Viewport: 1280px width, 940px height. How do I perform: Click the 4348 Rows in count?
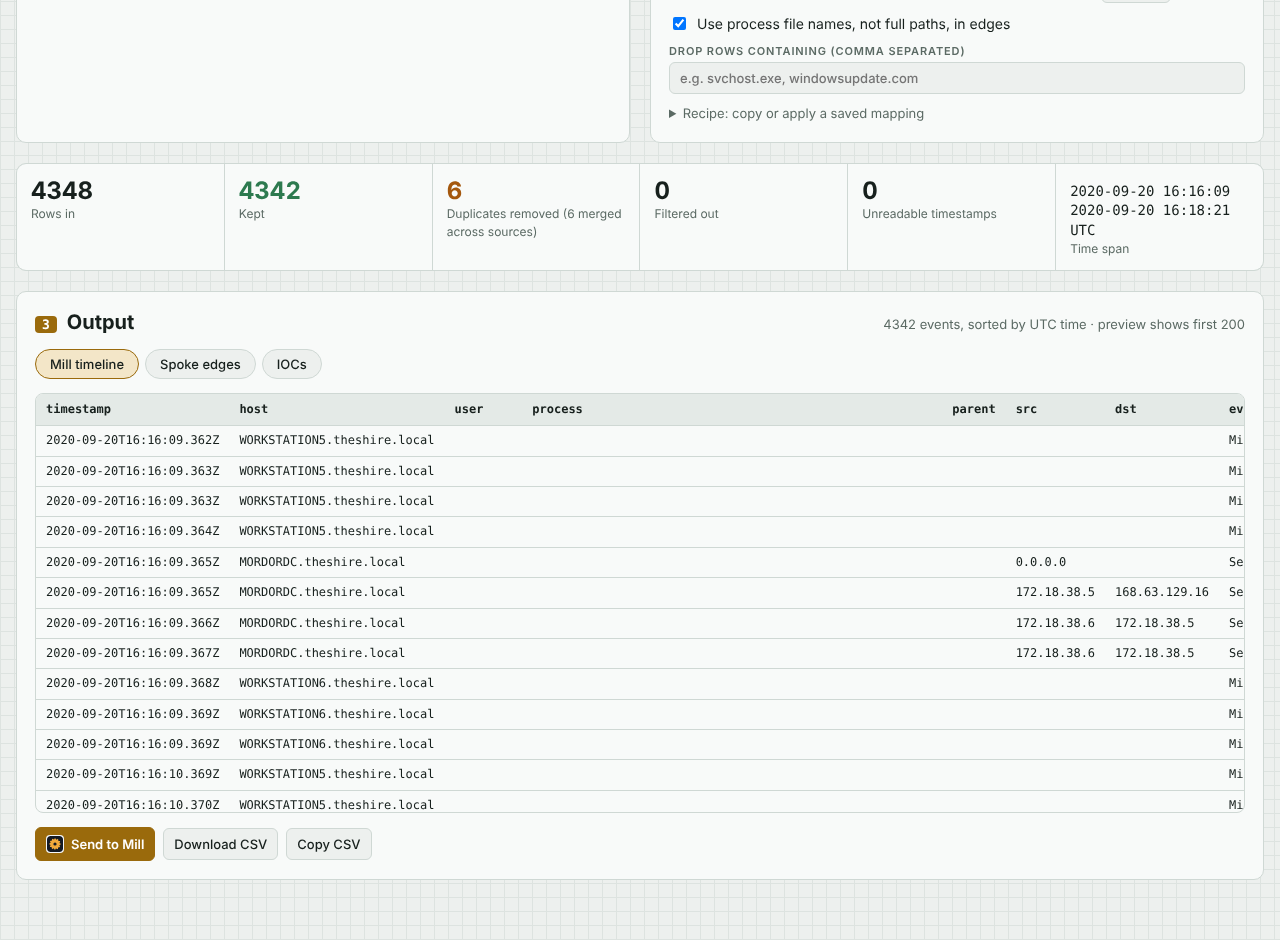coord(62,191)
